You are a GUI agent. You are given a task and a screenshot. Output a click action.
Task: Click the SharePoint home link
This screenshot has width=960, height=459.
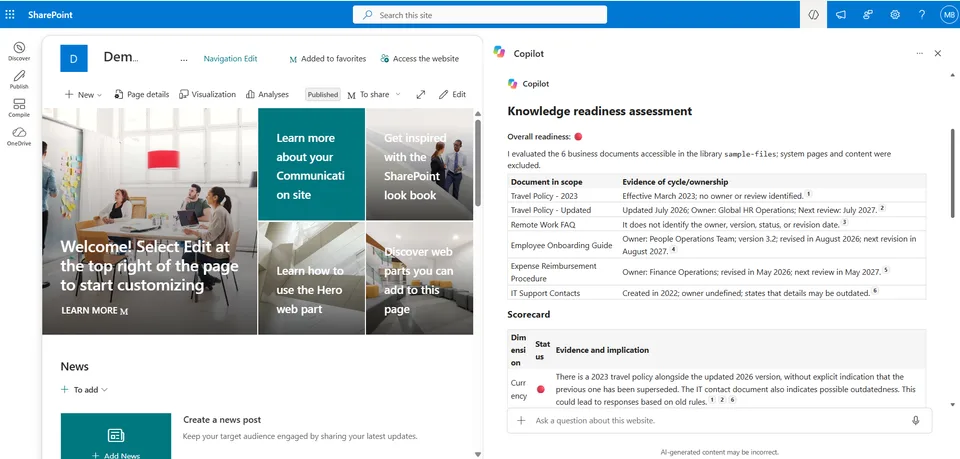tap(50, 15)
